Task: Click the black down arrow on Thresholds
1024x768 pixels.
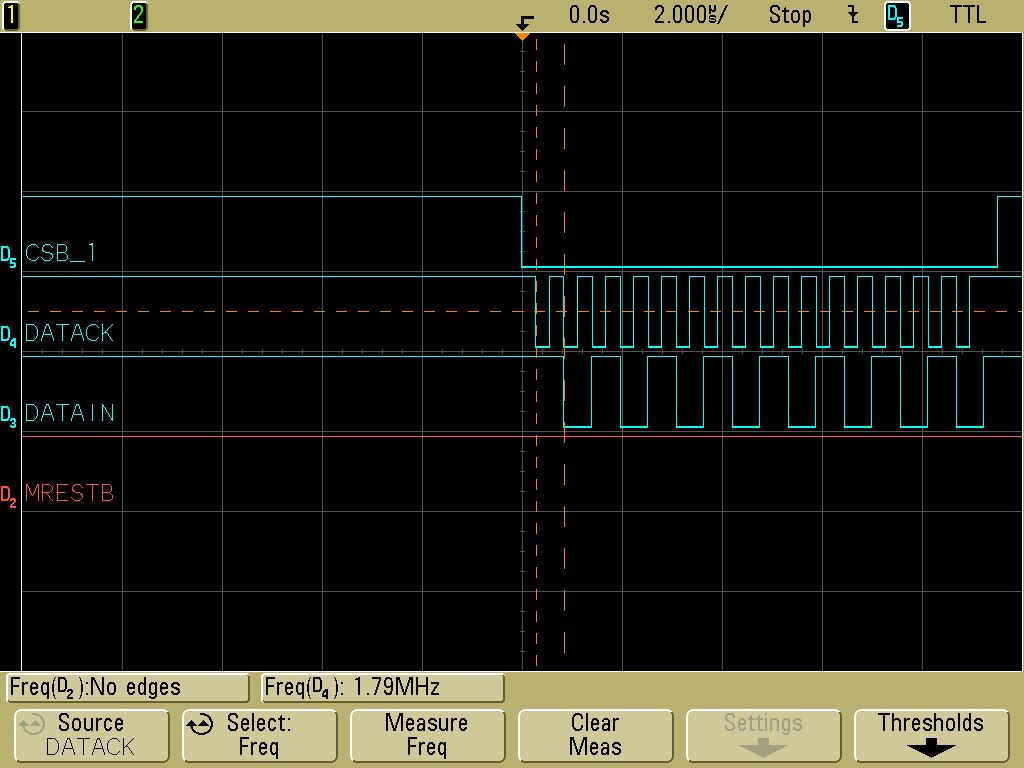Action: tap(931, 748)
